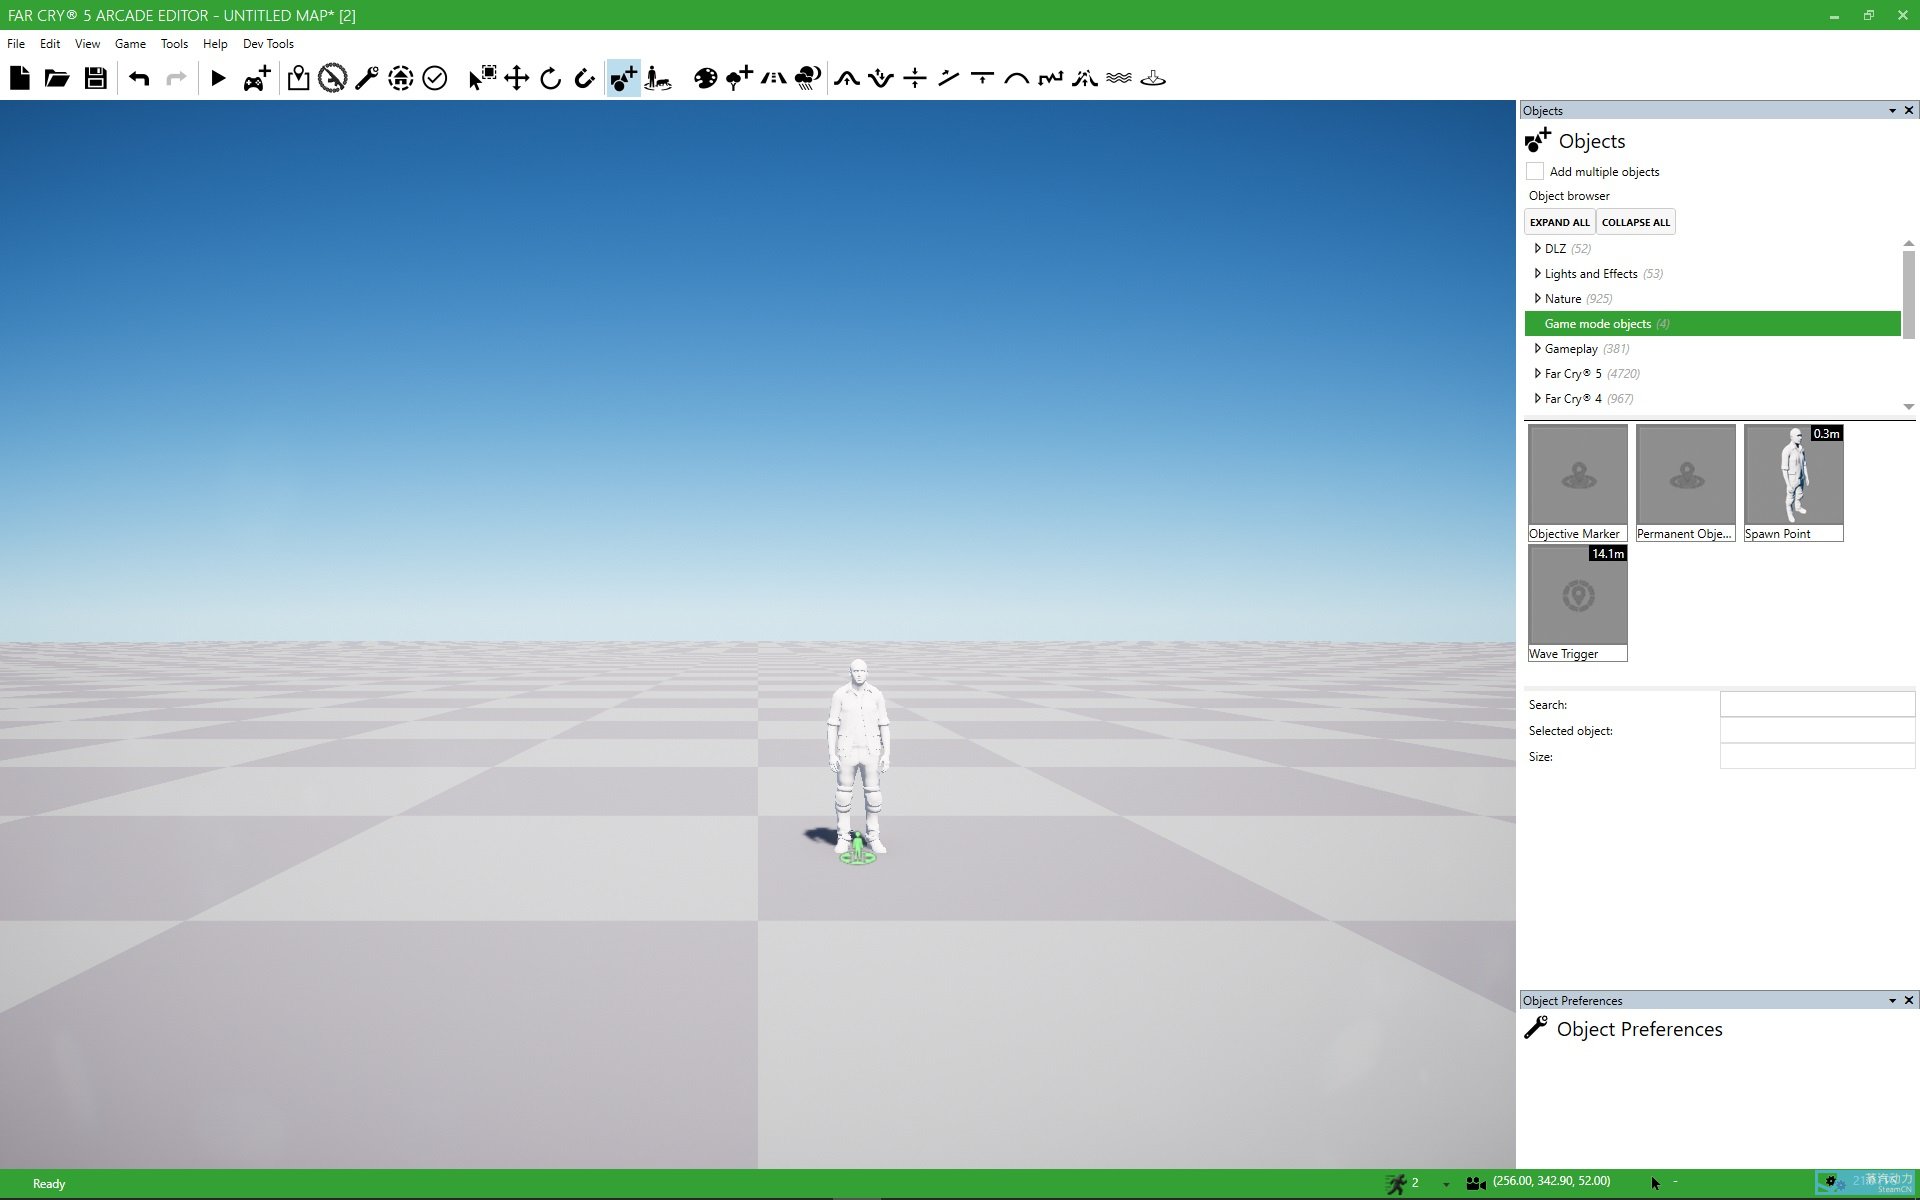Open the View menu
Viewport: 1920px width, 1200px height.
tap(88, 44)
